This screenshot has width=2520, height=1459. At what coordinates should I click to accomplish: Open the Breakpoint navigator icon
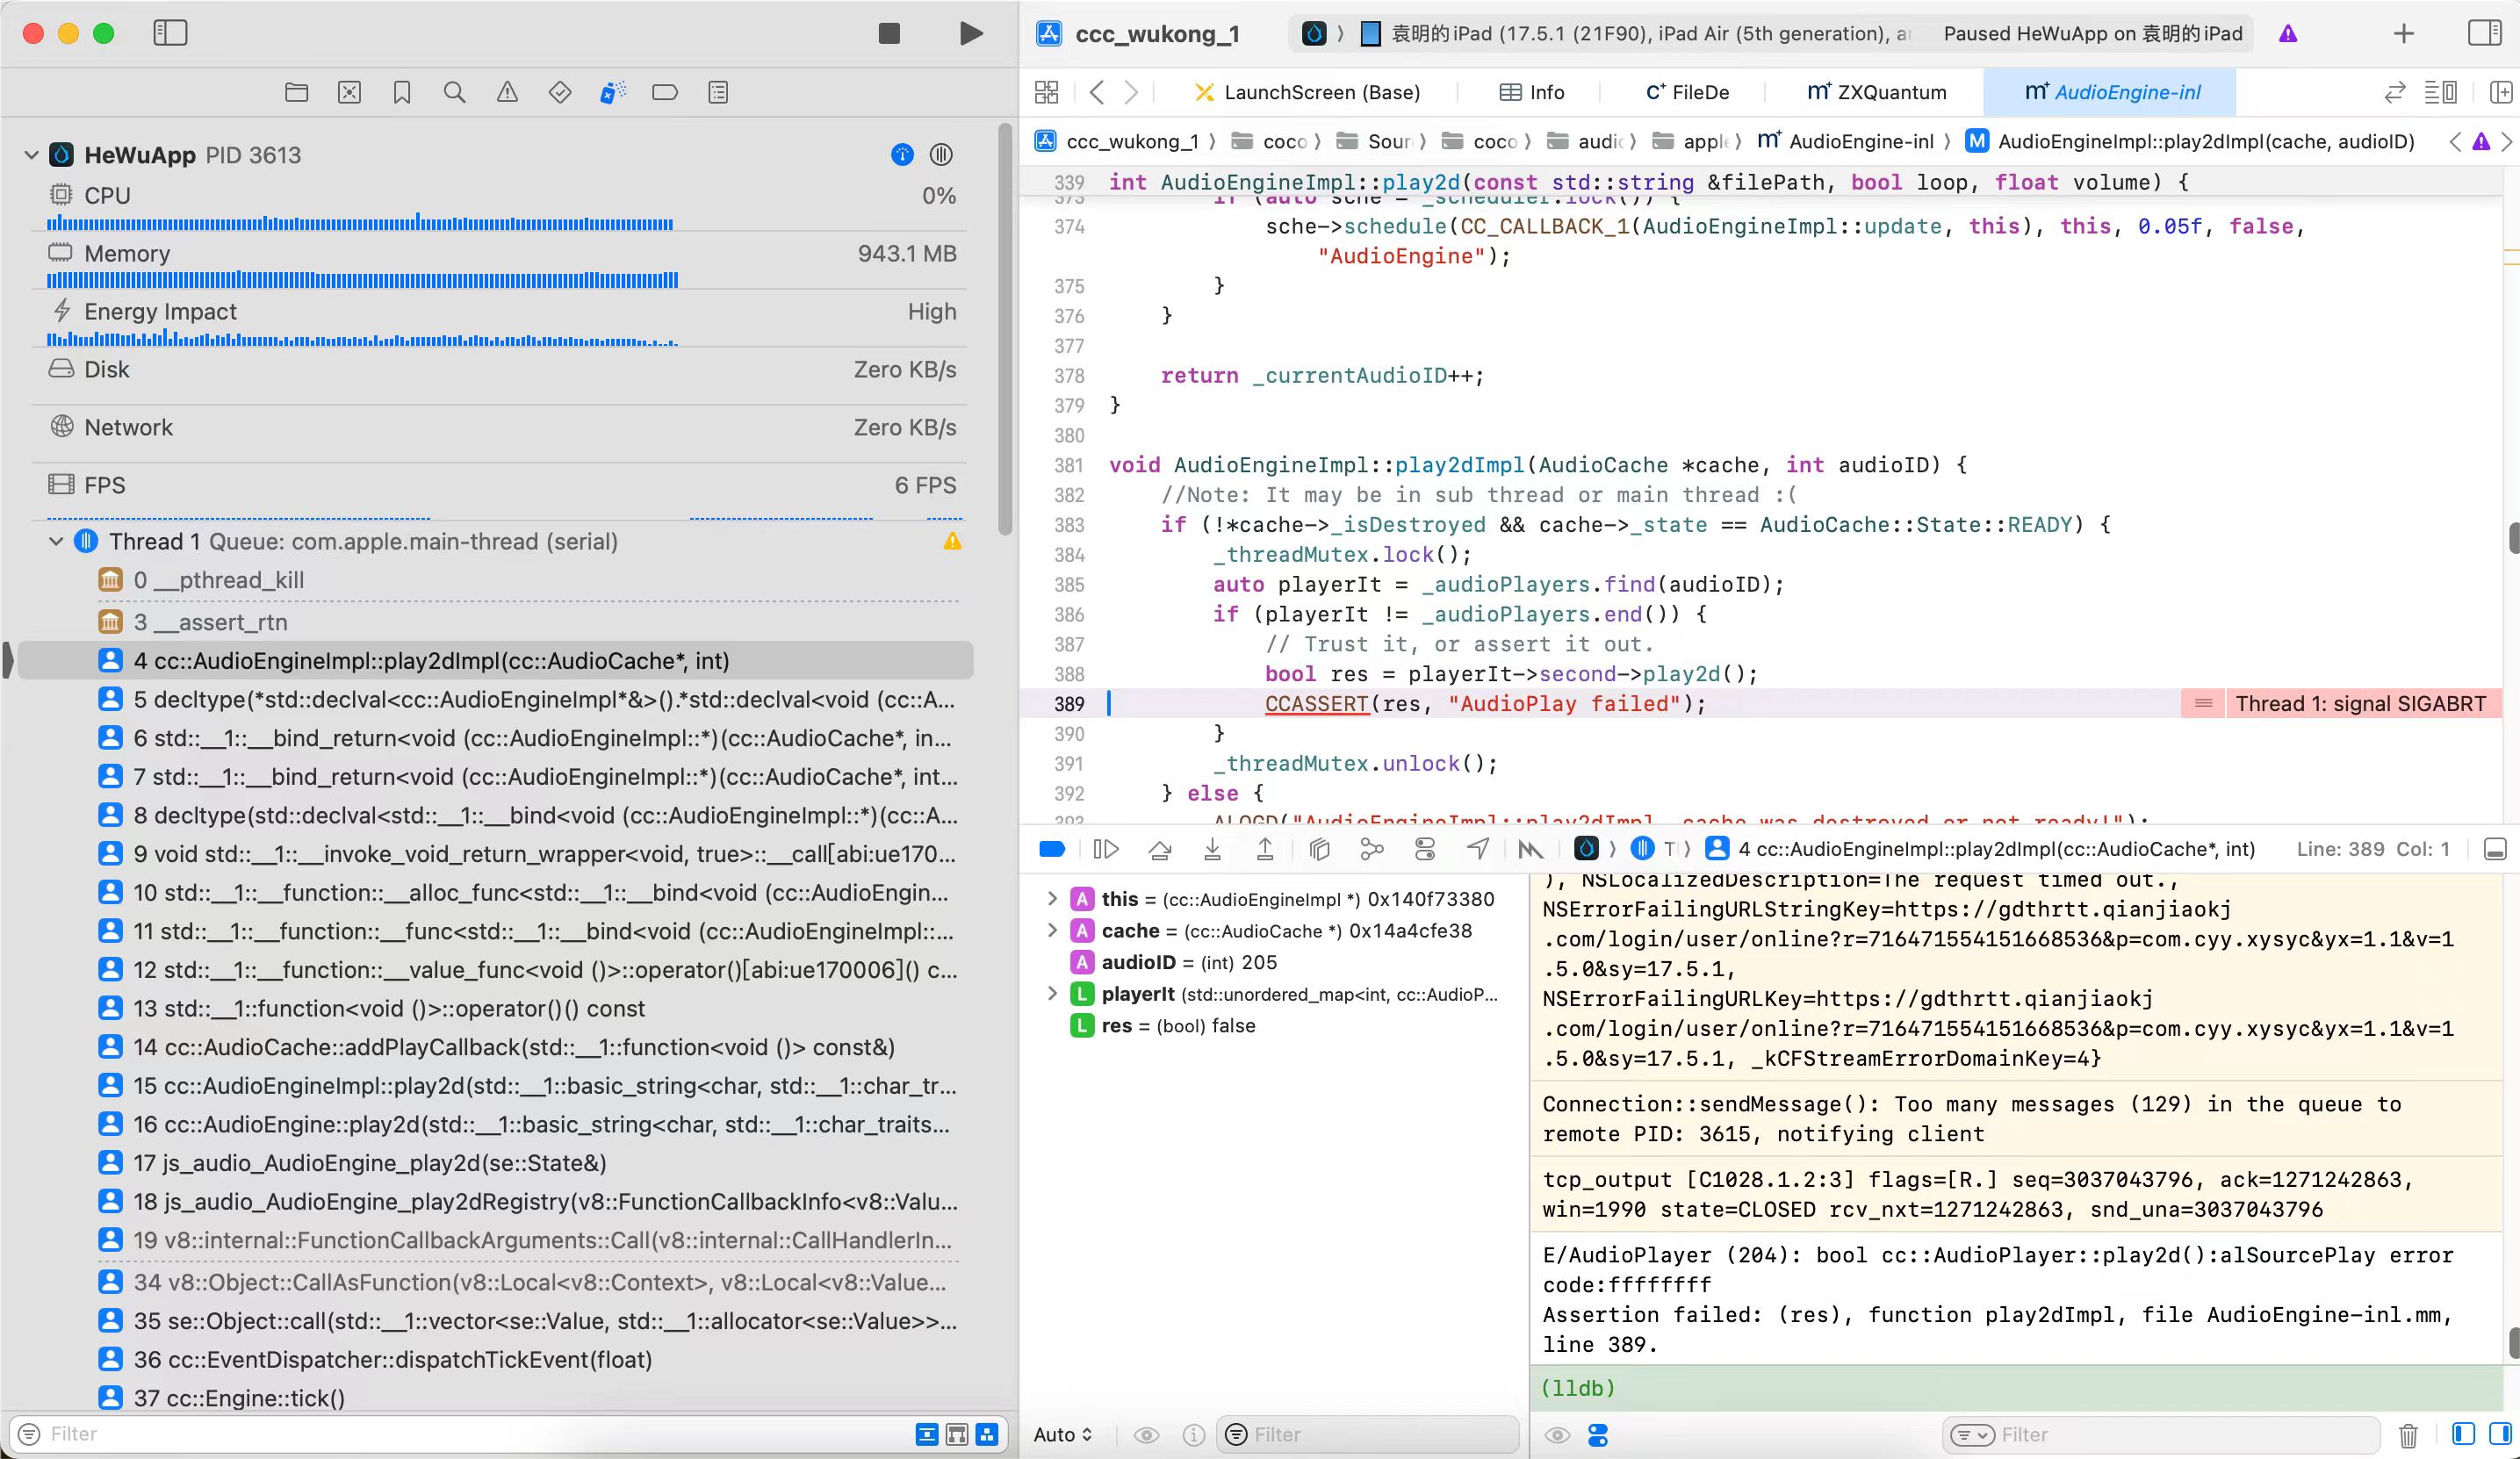click(664, 93)
